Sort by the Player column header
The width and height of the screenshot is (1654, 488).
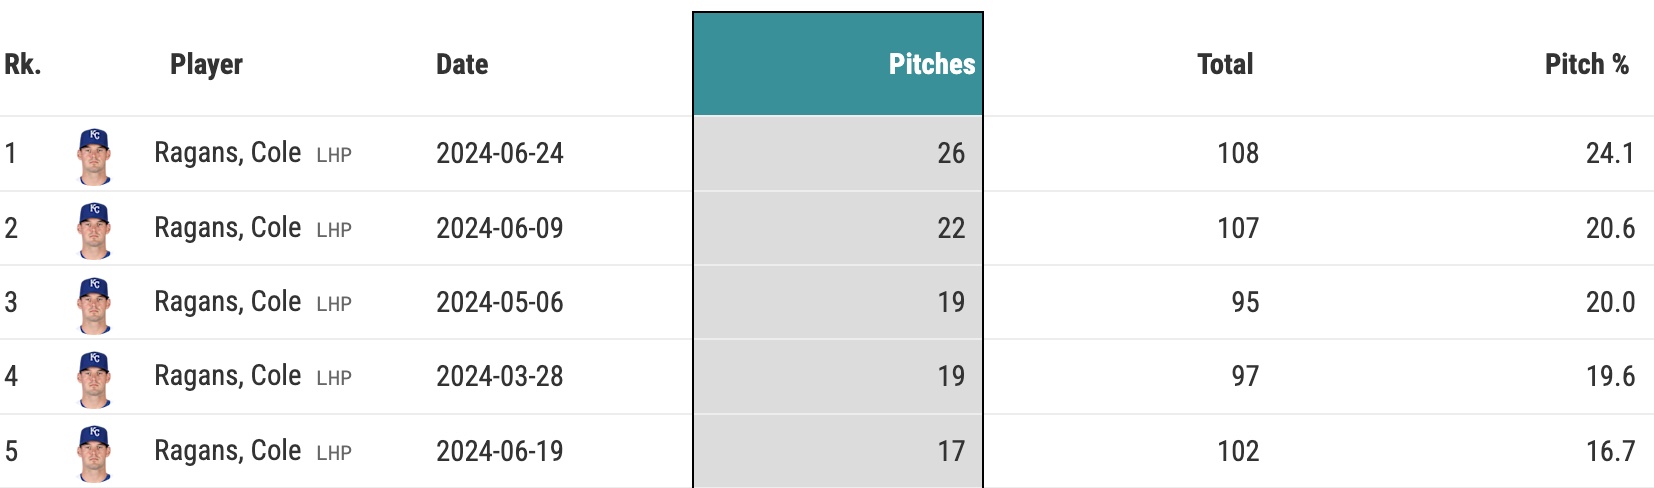click(x=206, y=64)
